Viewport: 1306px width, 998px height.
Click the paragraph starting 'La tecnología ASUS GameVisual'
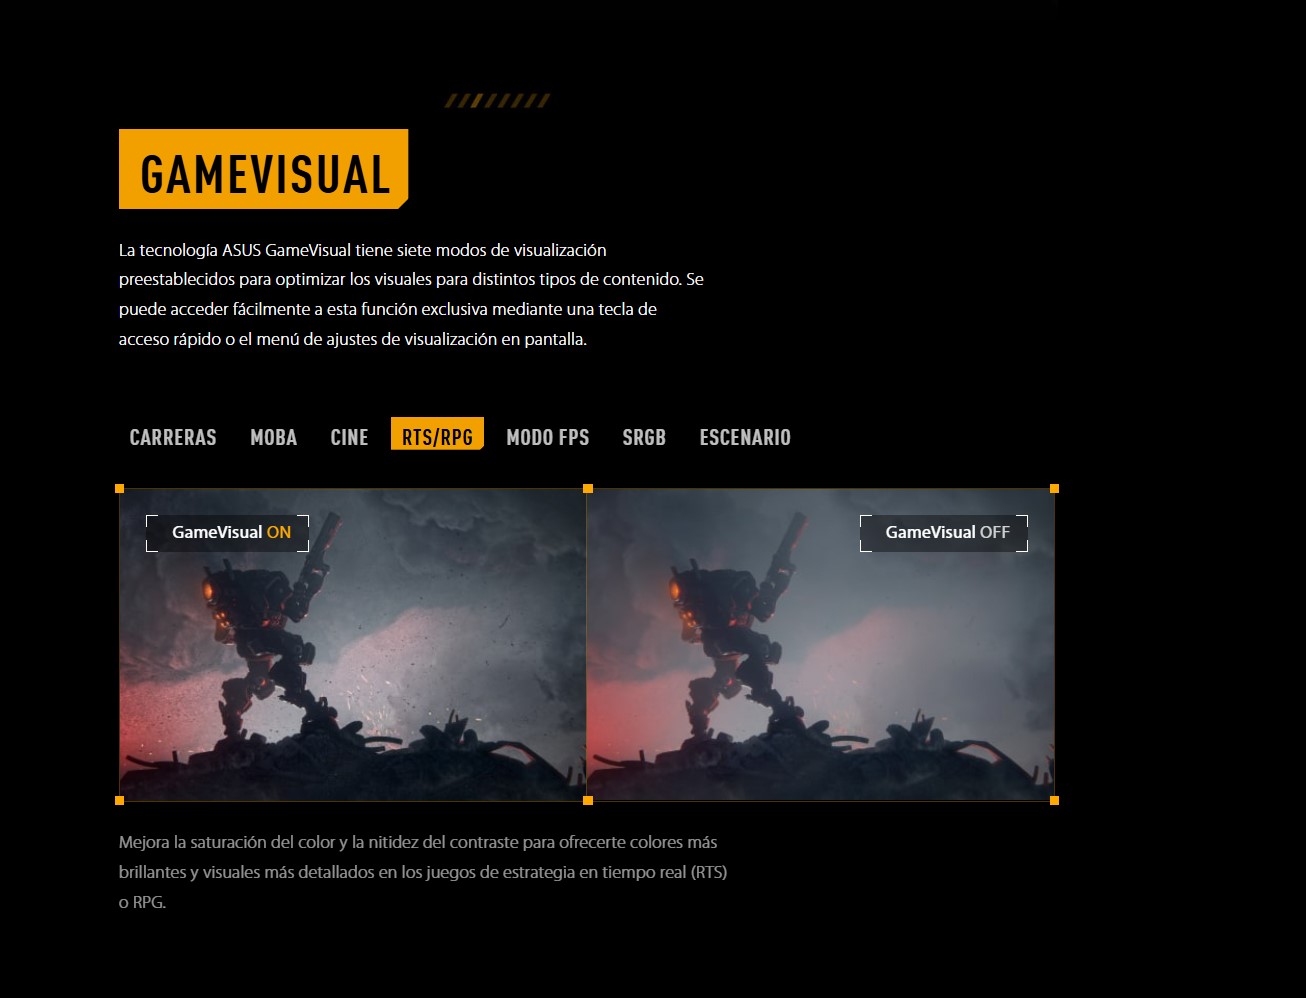pyautogui.click(x=411, y=294)
